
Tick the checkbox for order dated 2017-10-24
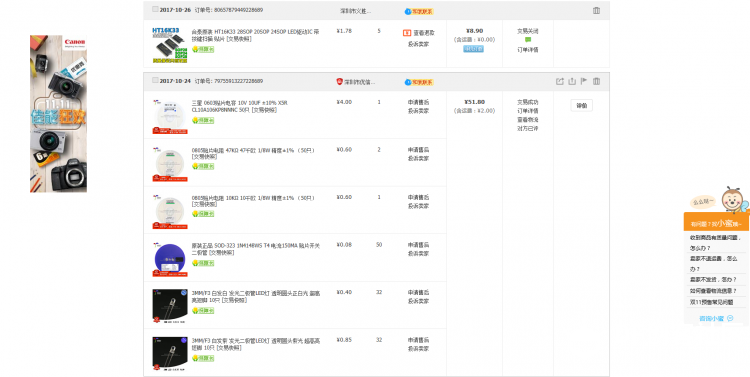(155, 80)
